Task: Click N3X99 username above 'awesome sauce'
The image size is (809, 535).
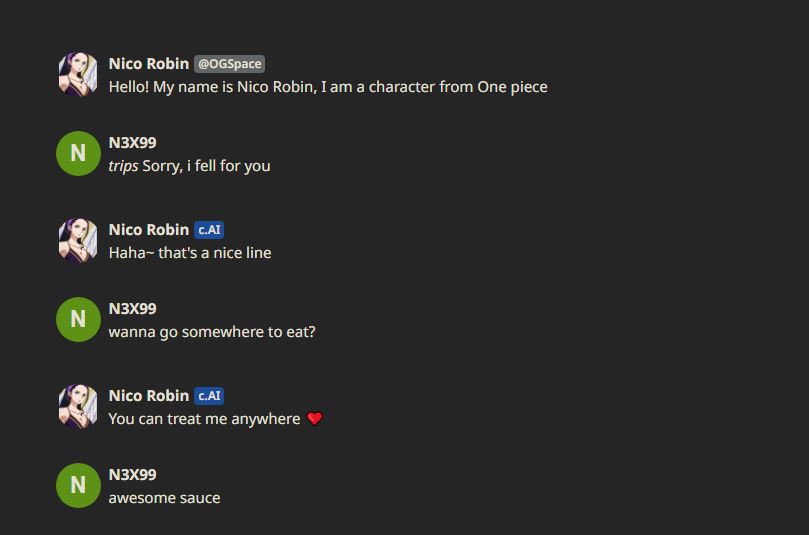Action: [x=132, y=474]
